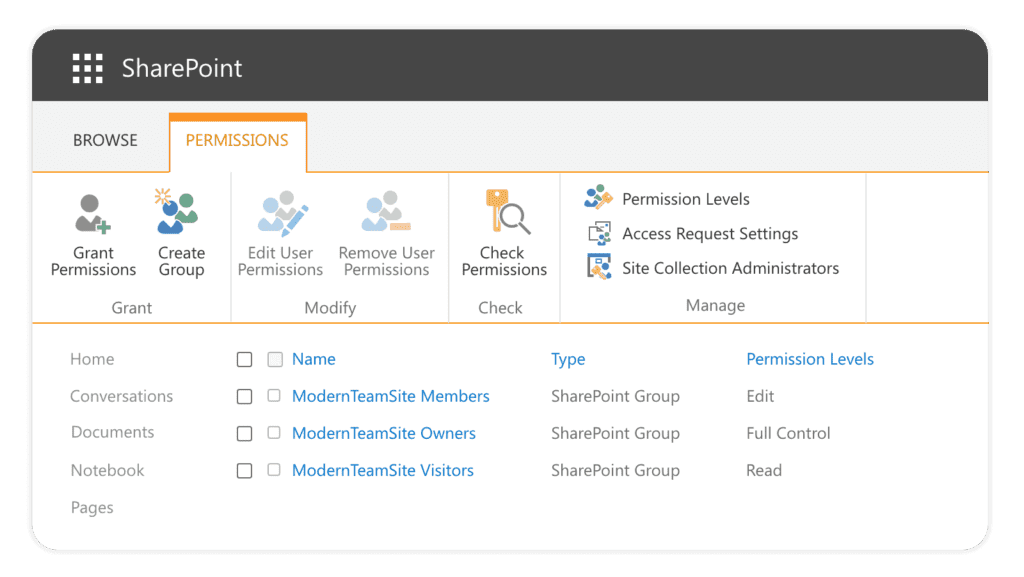Click the SharePoint title text
Image resolution: width=1024 pixels, height=577 pixels.
coord(182,69)
